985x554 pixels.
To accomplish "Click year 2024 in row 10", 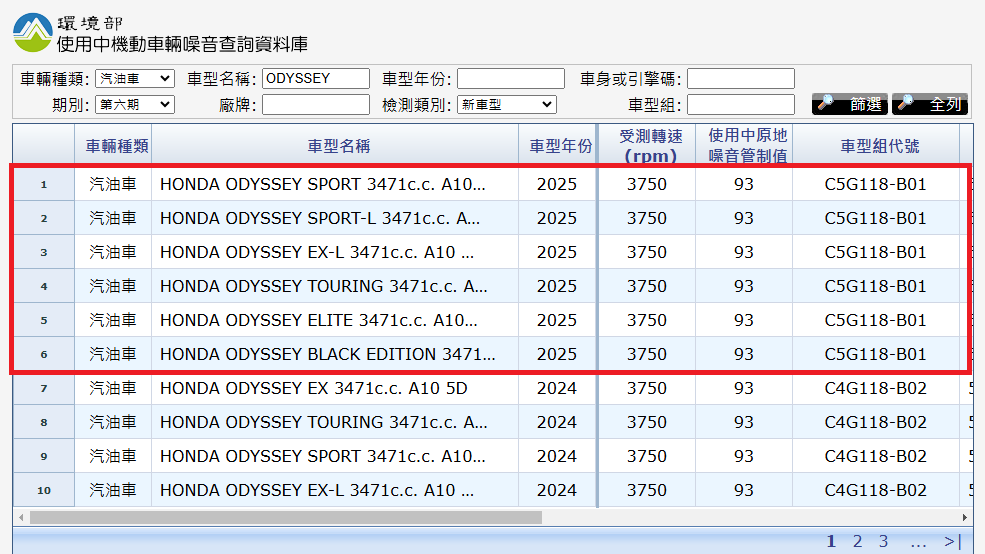I will [x=557, y=490].
